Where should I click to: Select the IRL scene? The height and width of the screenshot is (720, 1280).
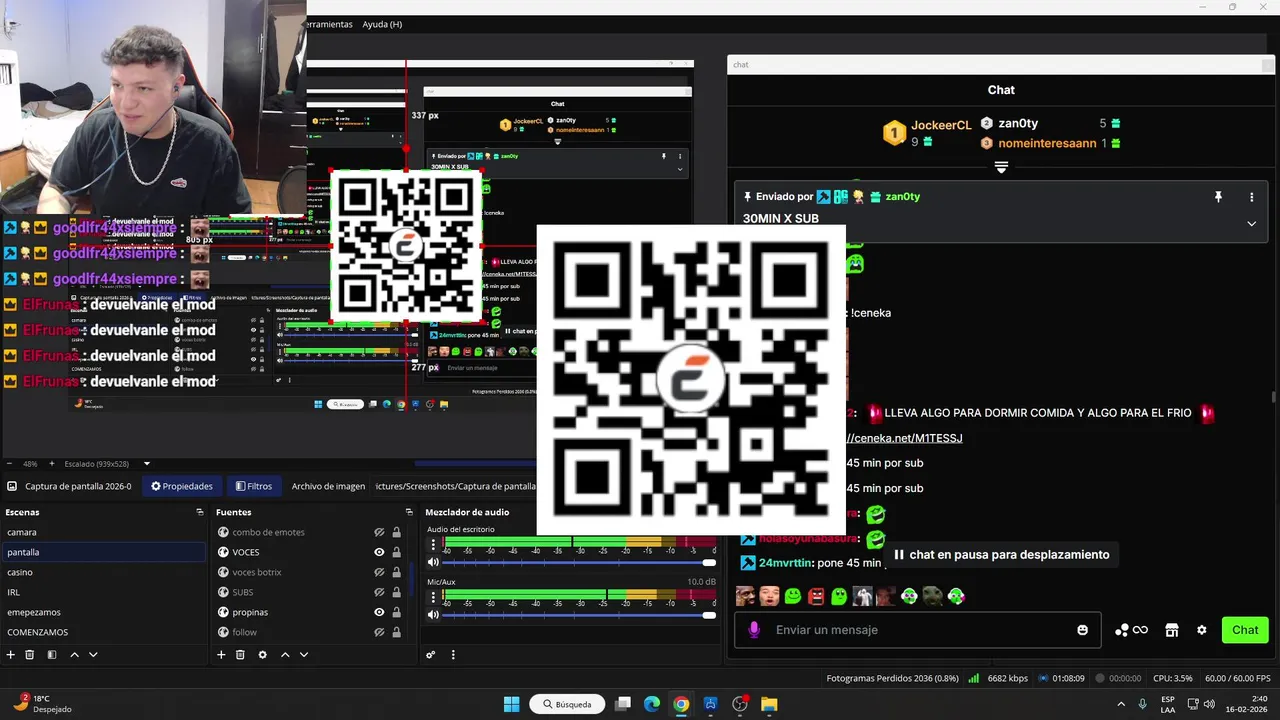(102, 592)
